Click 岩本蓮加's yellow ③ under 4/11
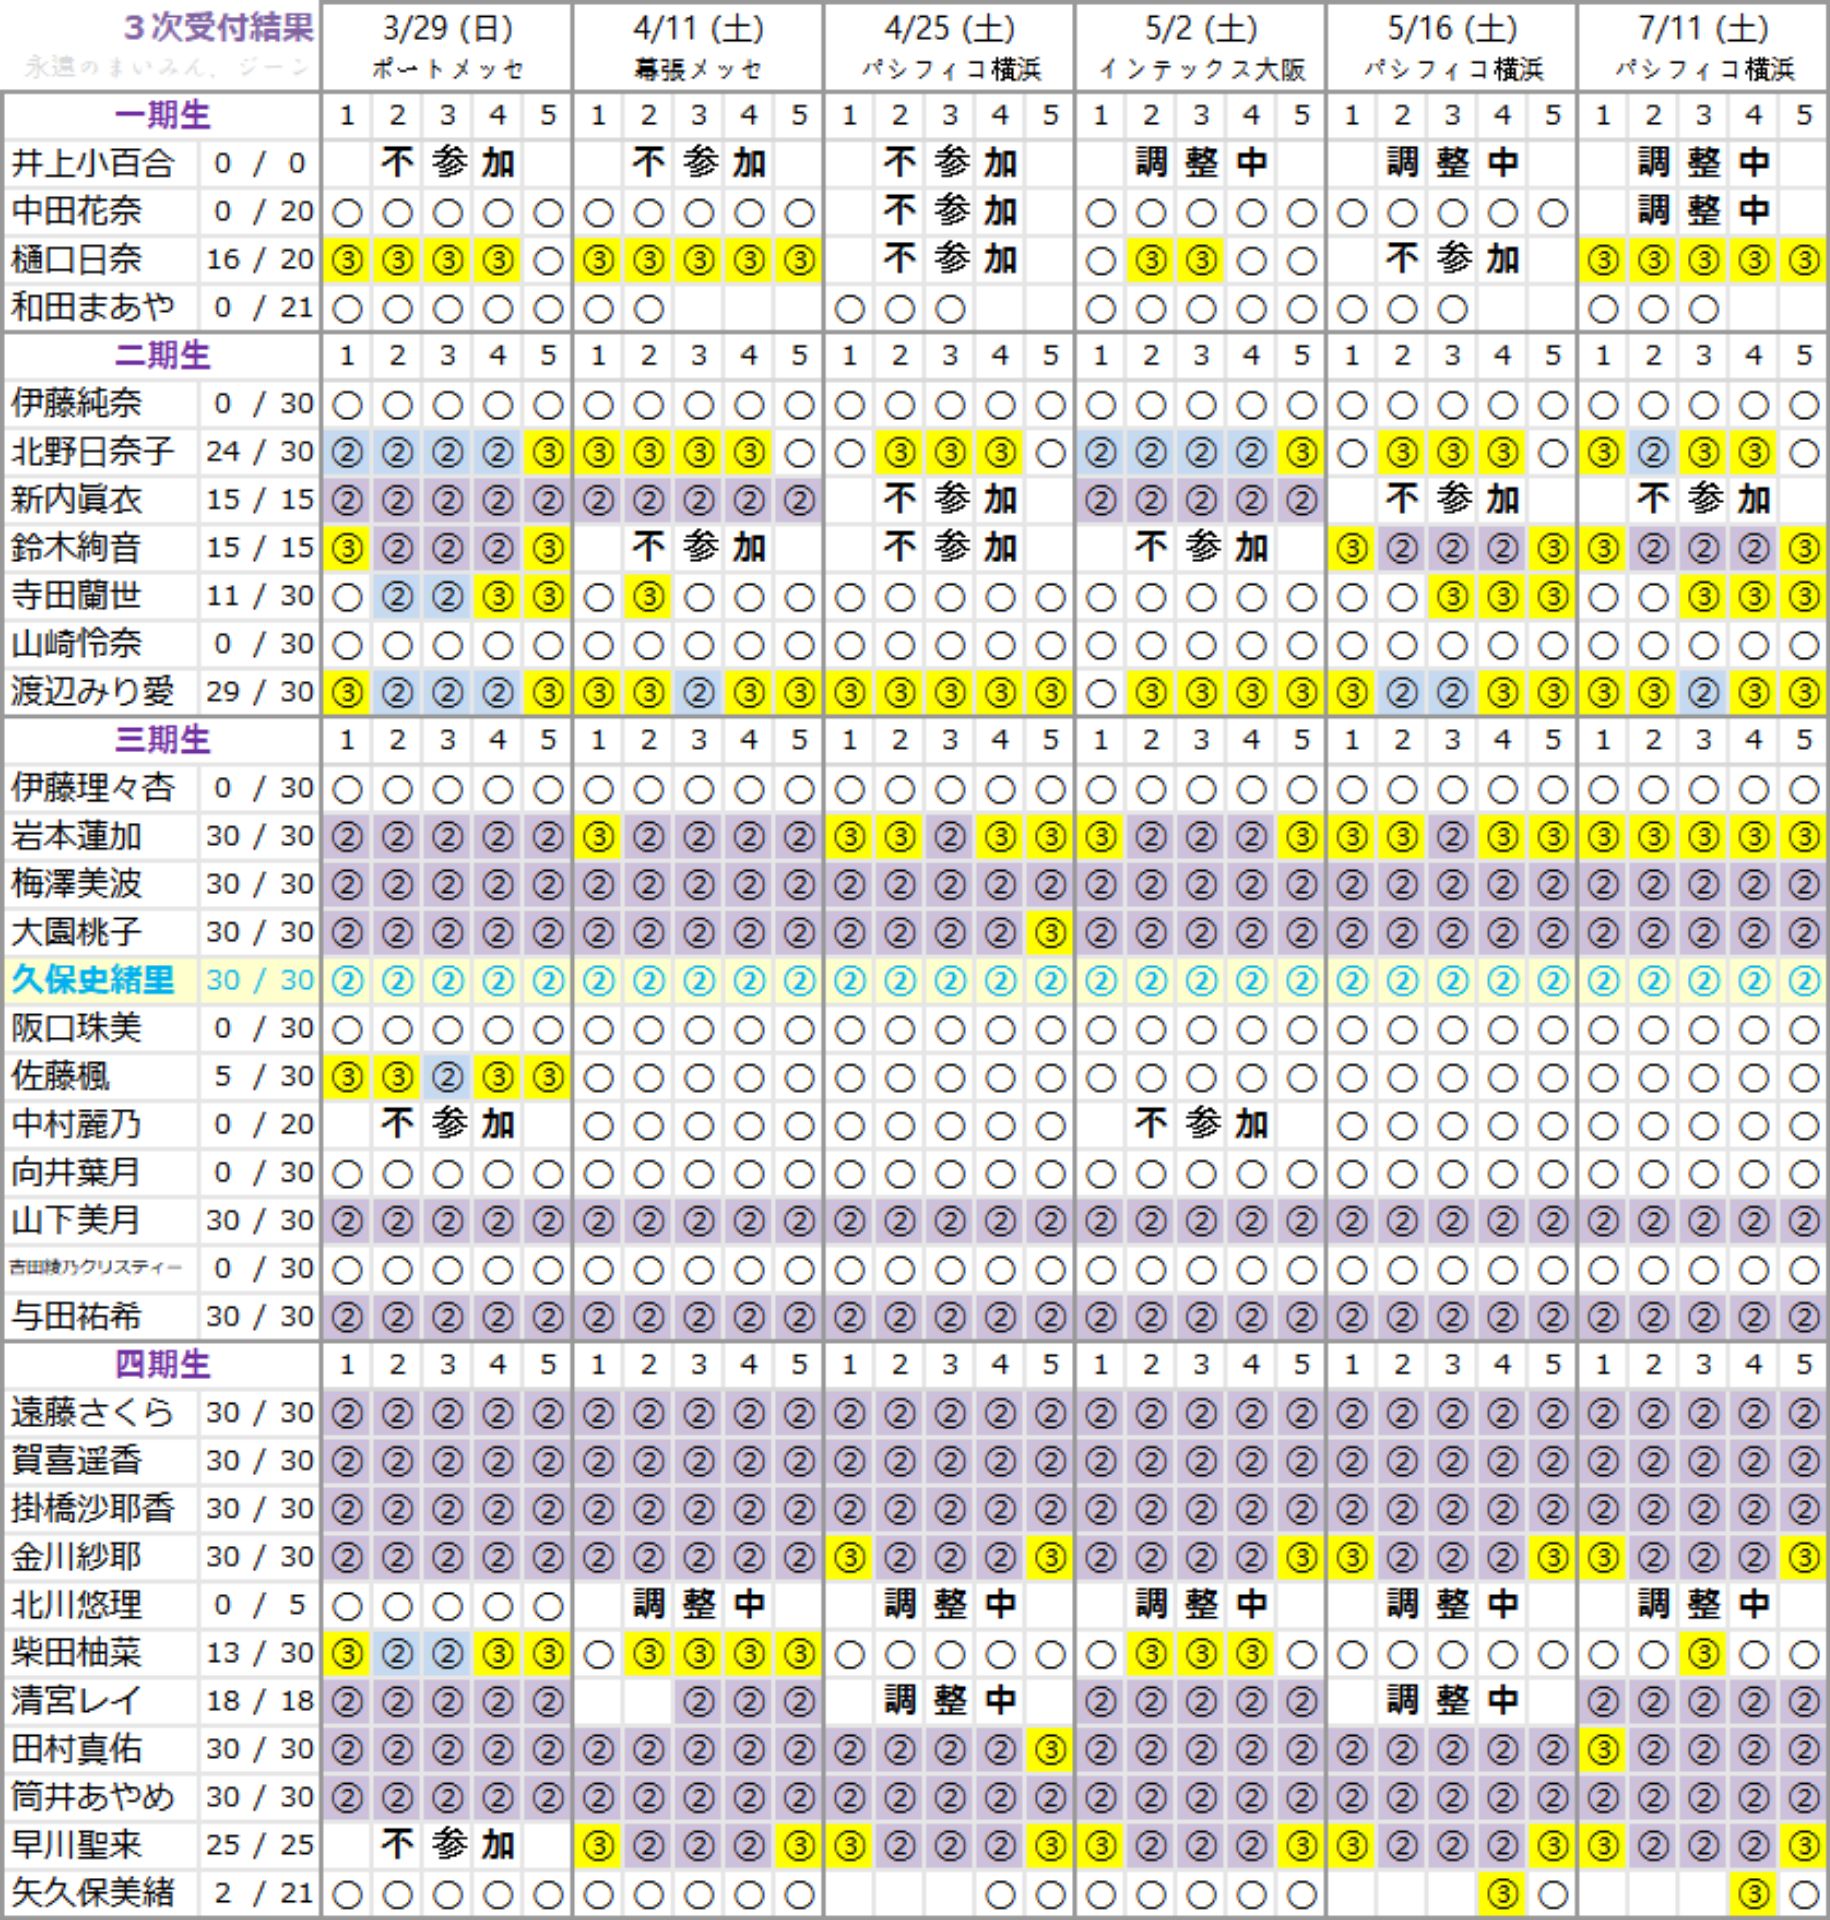 (598, 836)
